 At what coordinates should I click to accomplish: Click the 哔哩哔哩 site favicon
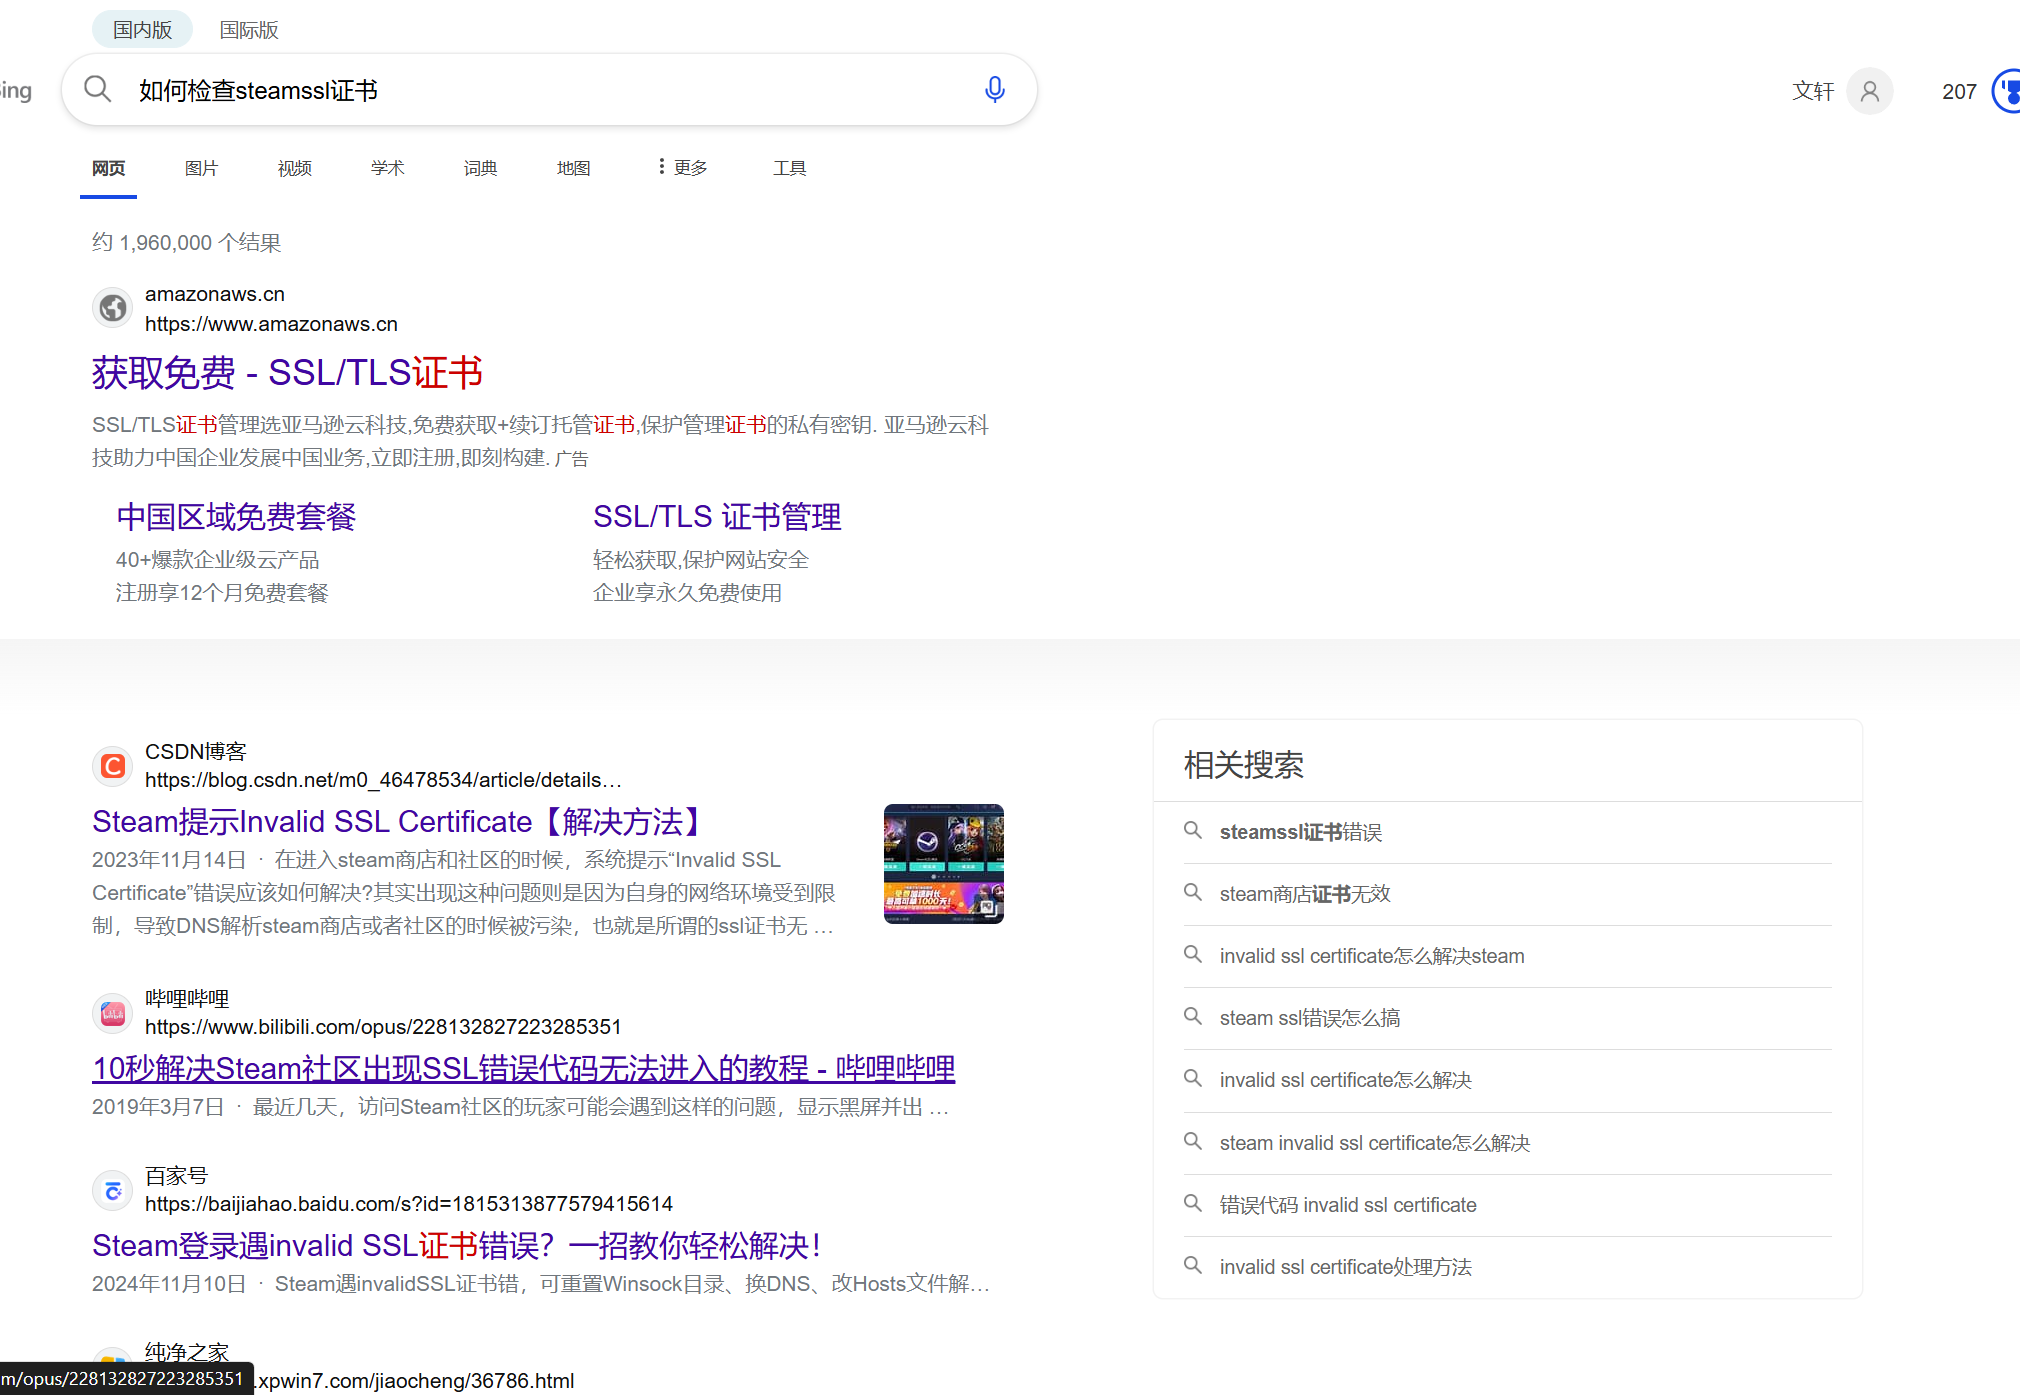coord(111,1012)
